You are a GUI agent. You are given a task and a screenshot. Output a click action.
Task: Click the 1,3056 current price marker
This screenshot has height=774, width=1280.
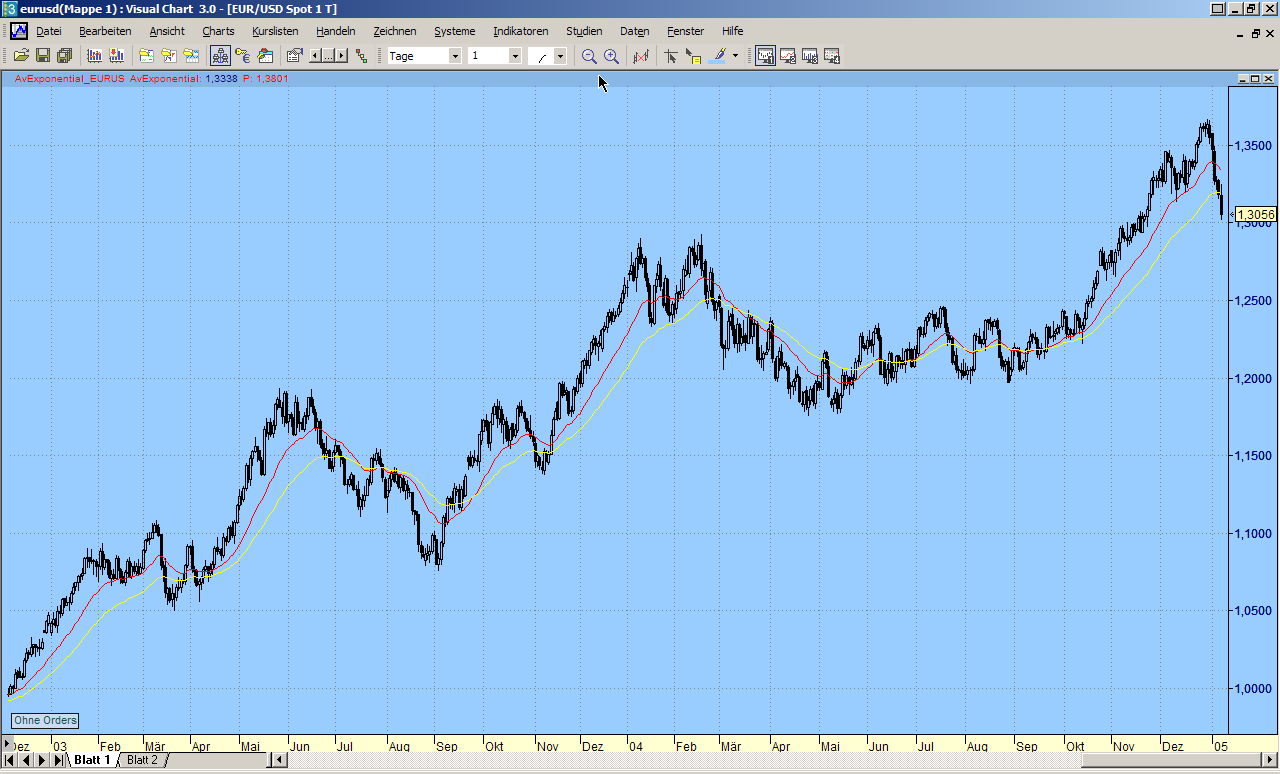click(x=1255, y=214)
